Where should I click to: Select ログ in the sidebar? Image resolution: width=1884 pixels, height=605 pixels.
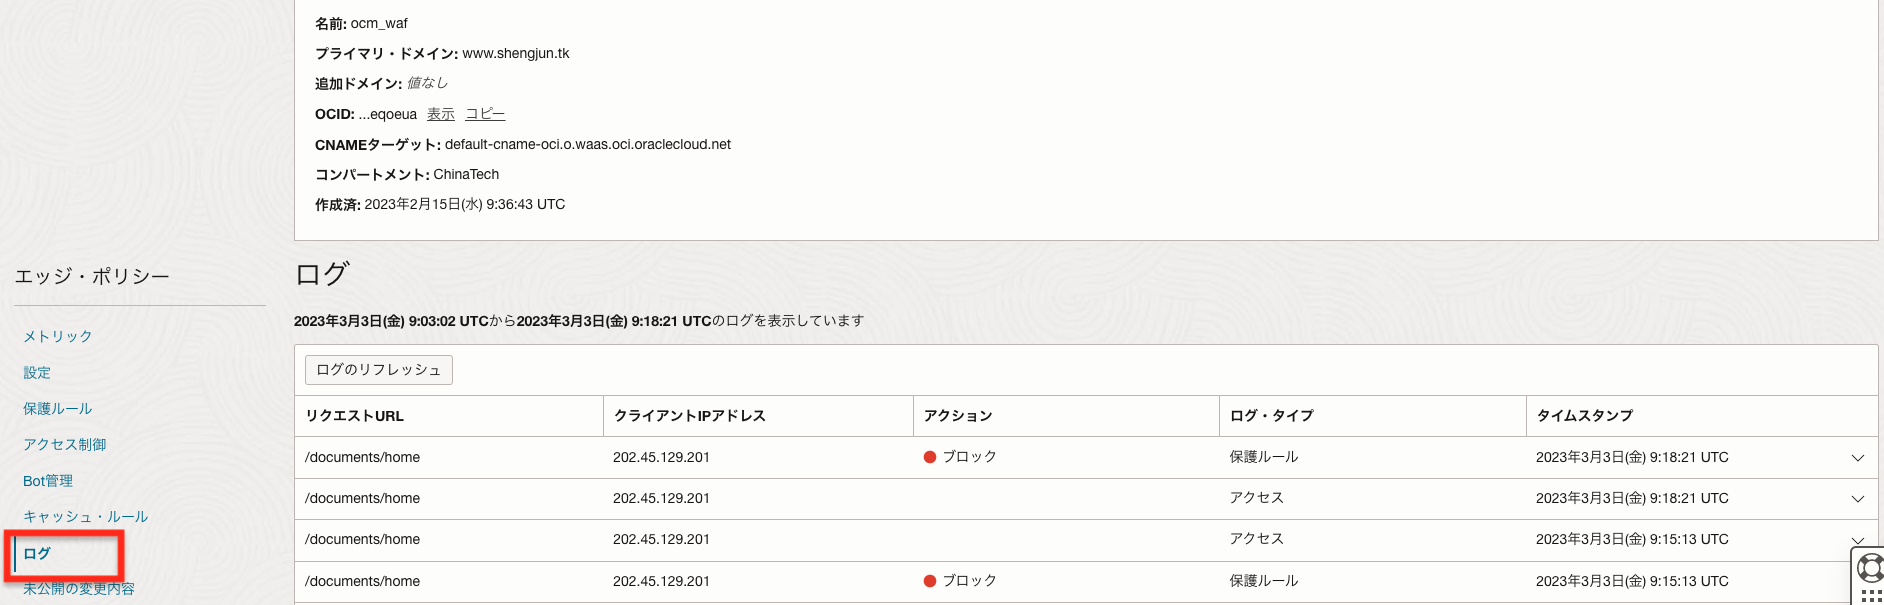tap(37, 553)
